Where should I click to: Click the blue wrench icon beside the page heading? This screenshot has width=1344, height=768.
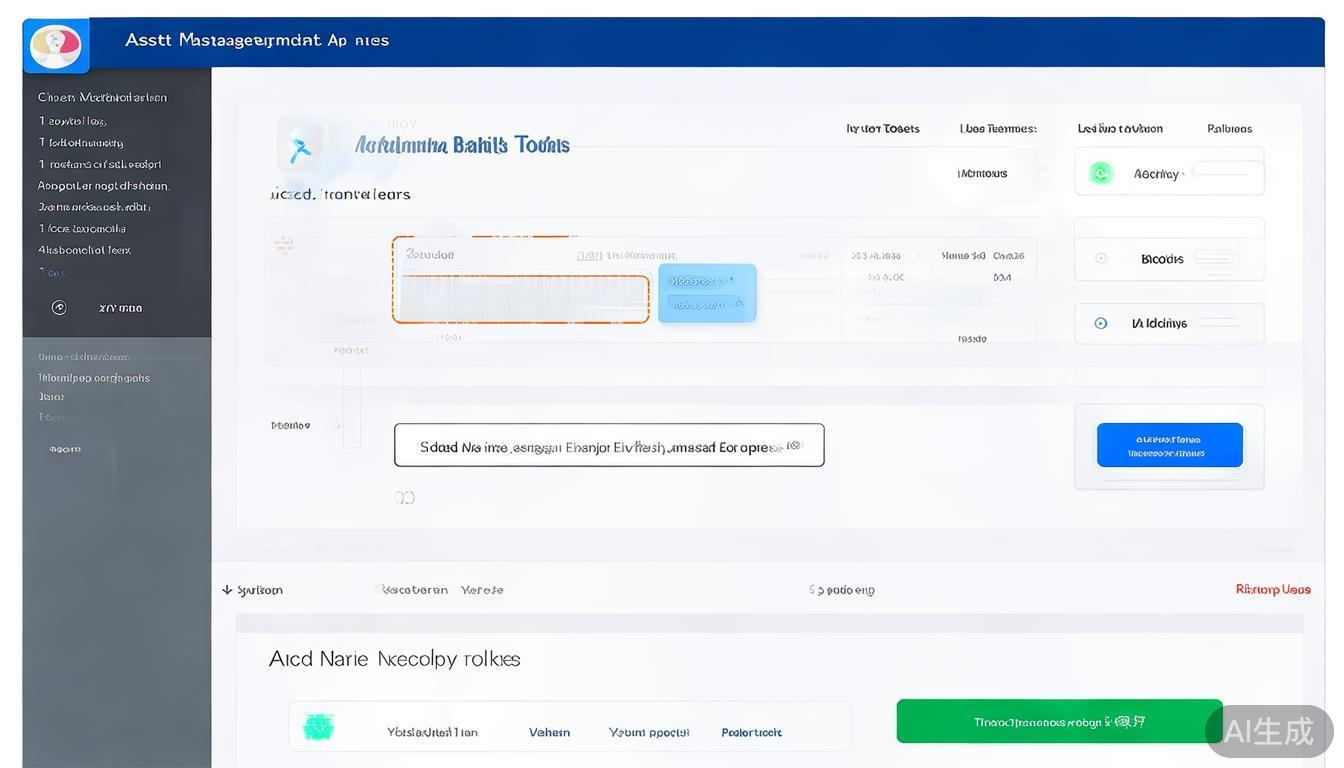tap(299, 148)
